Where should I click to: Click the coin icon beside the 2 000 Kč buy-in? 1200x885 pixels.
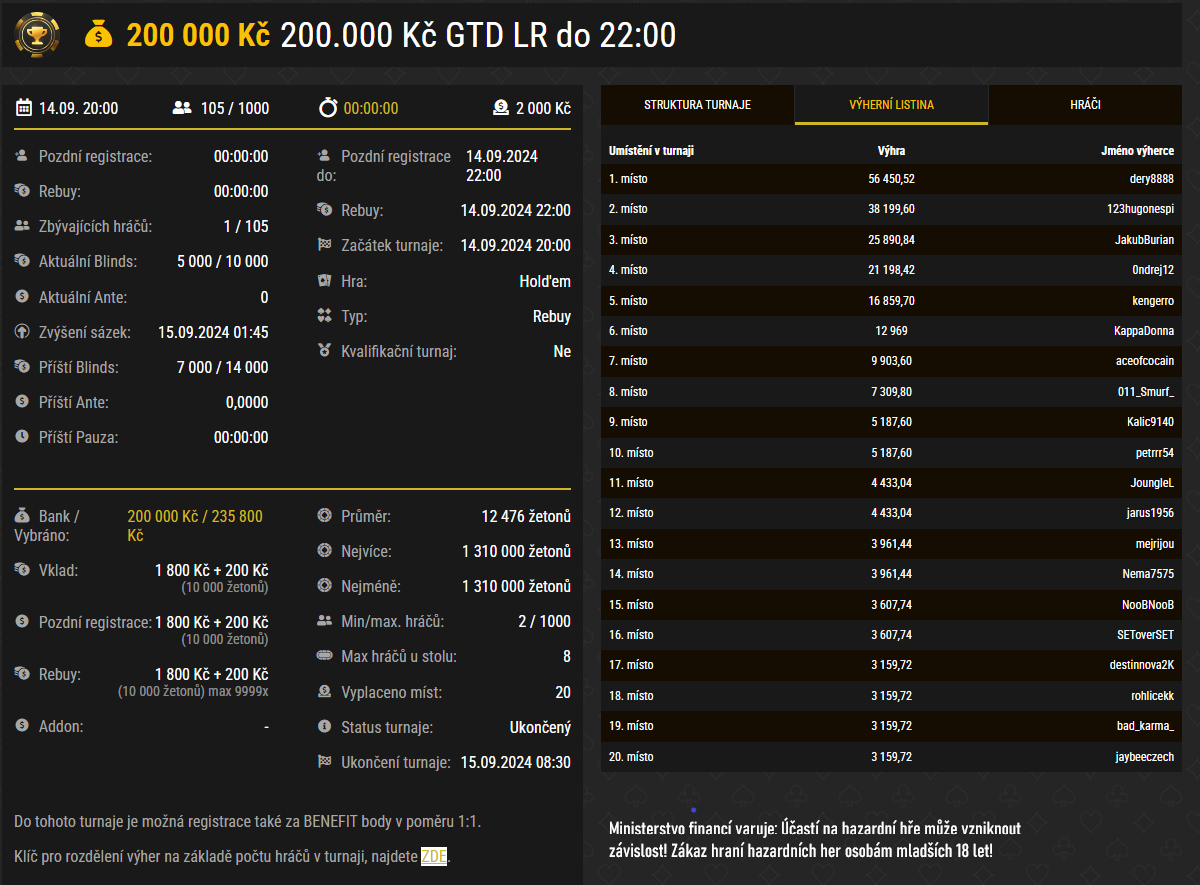(x=500, y=107)
